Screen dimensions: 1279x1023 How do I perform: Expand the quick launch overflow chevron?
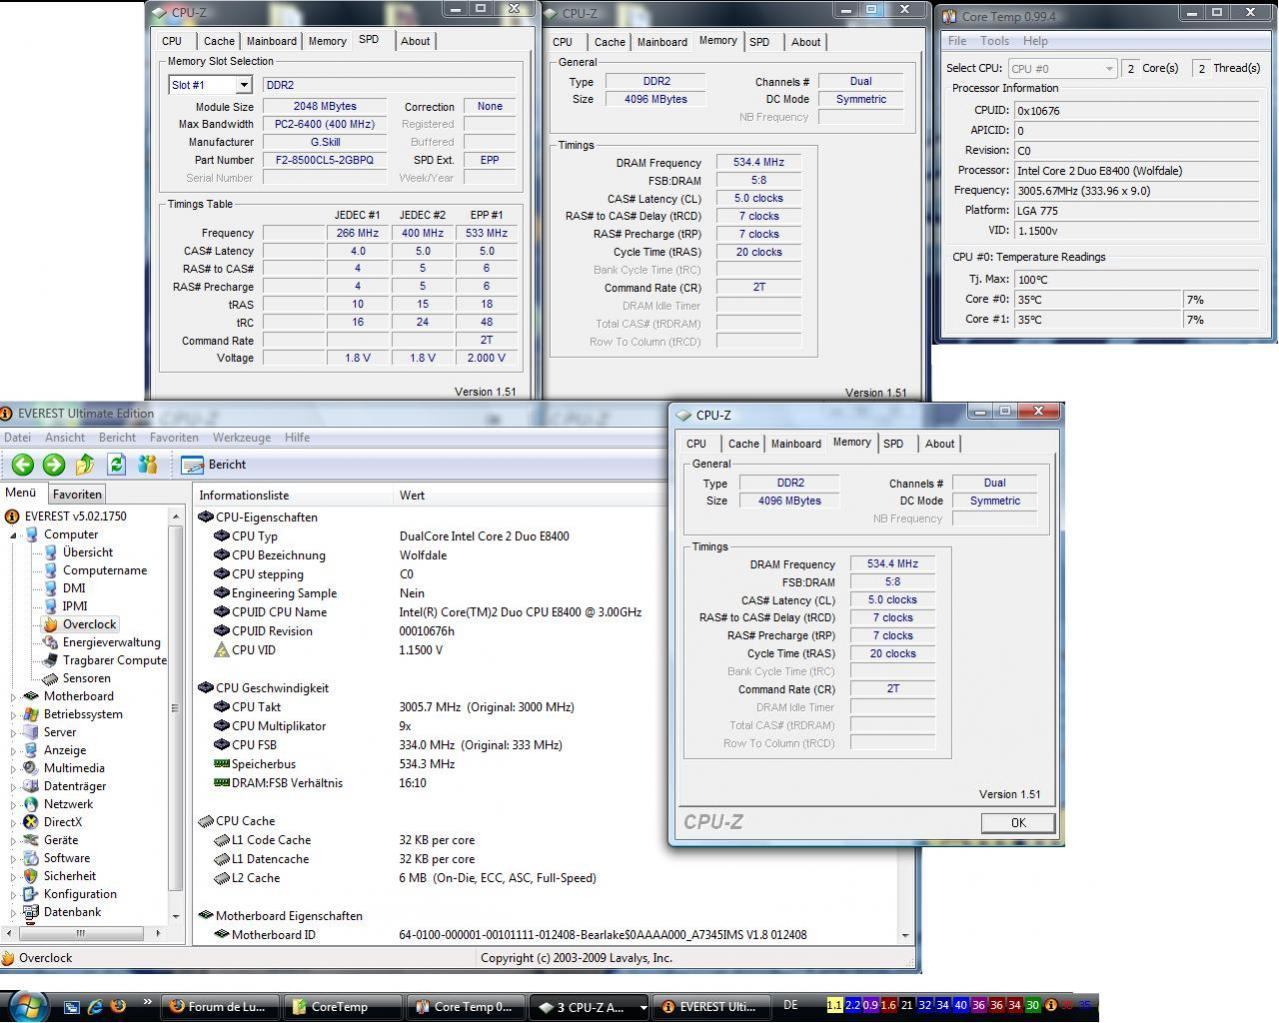pos(148,1002)
